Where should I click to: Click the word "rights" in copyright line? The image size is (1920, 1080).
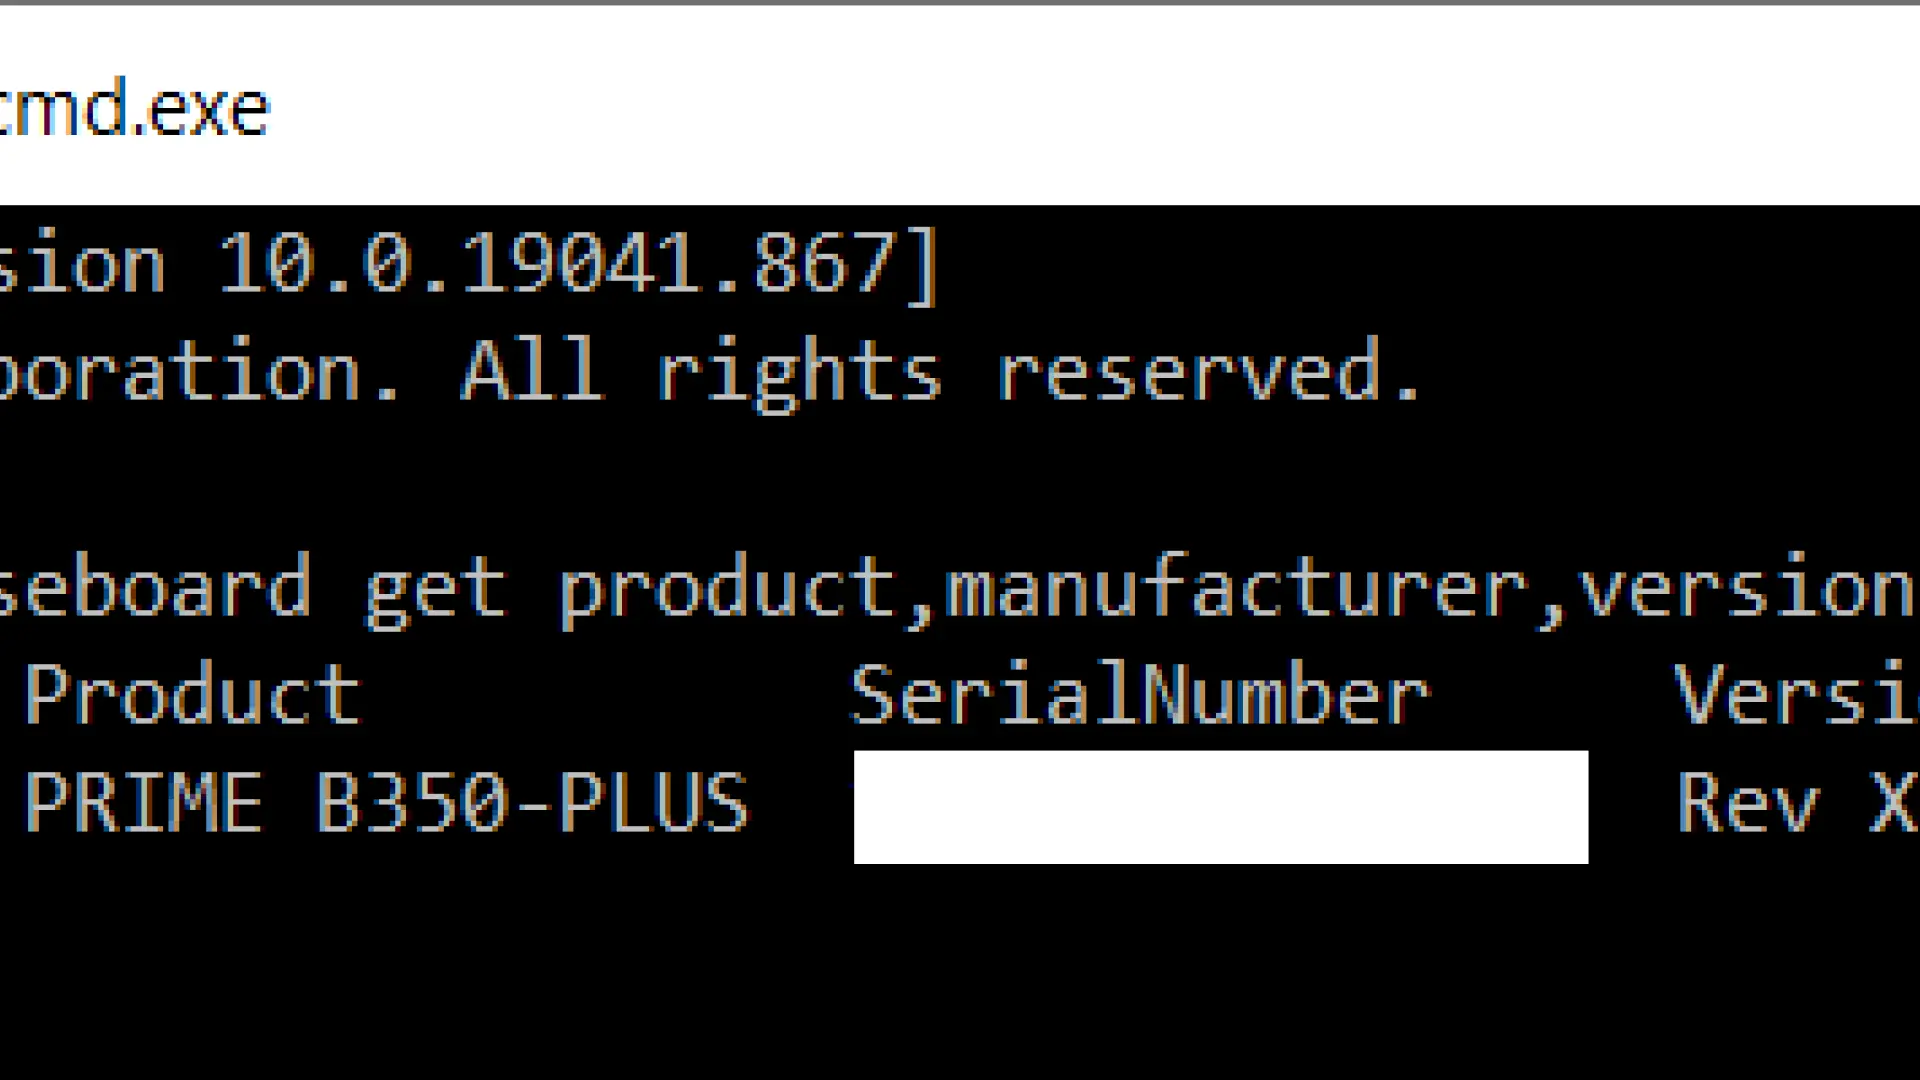pos(798,372)
